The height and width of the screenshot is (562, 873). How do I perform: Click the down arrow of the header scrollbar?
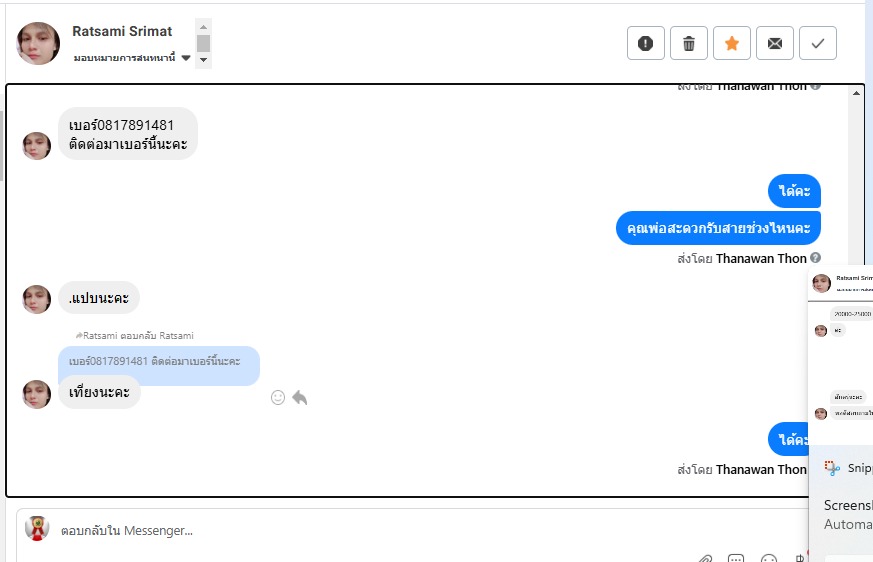203,60
